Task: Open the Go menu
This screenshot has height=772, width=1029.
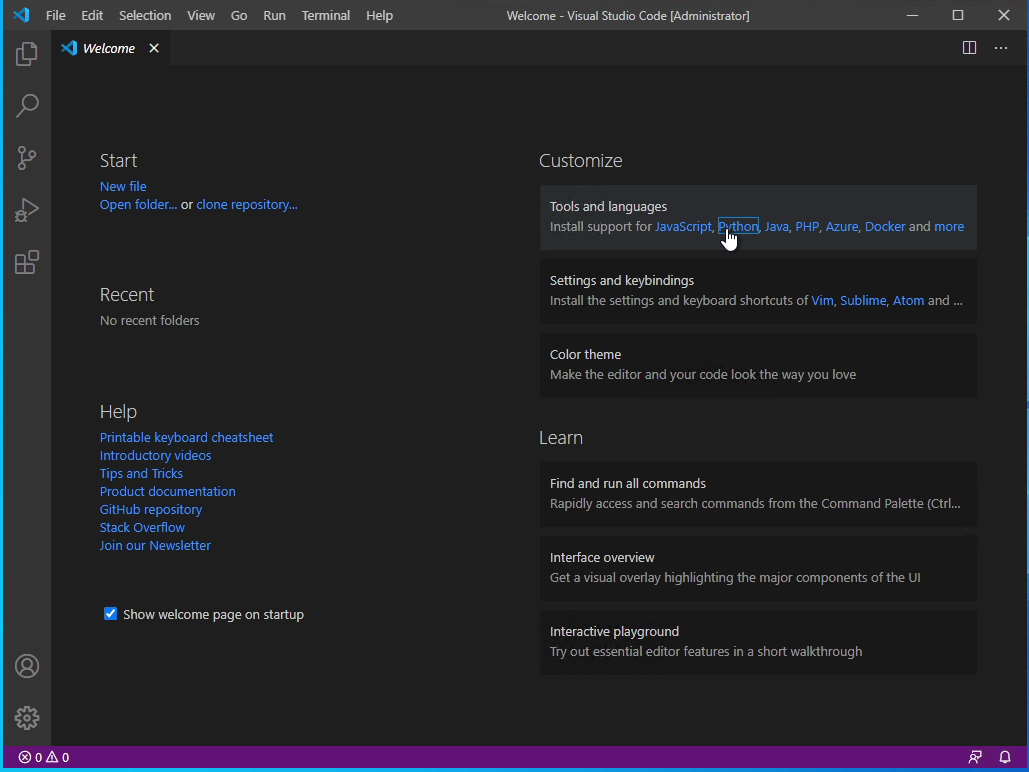Action: pos(239,15)
